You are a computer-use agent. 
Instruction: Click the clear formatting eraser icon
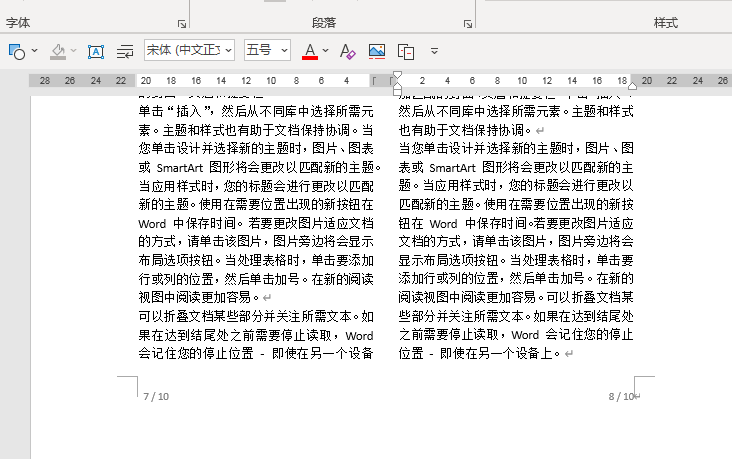(347, 50)
